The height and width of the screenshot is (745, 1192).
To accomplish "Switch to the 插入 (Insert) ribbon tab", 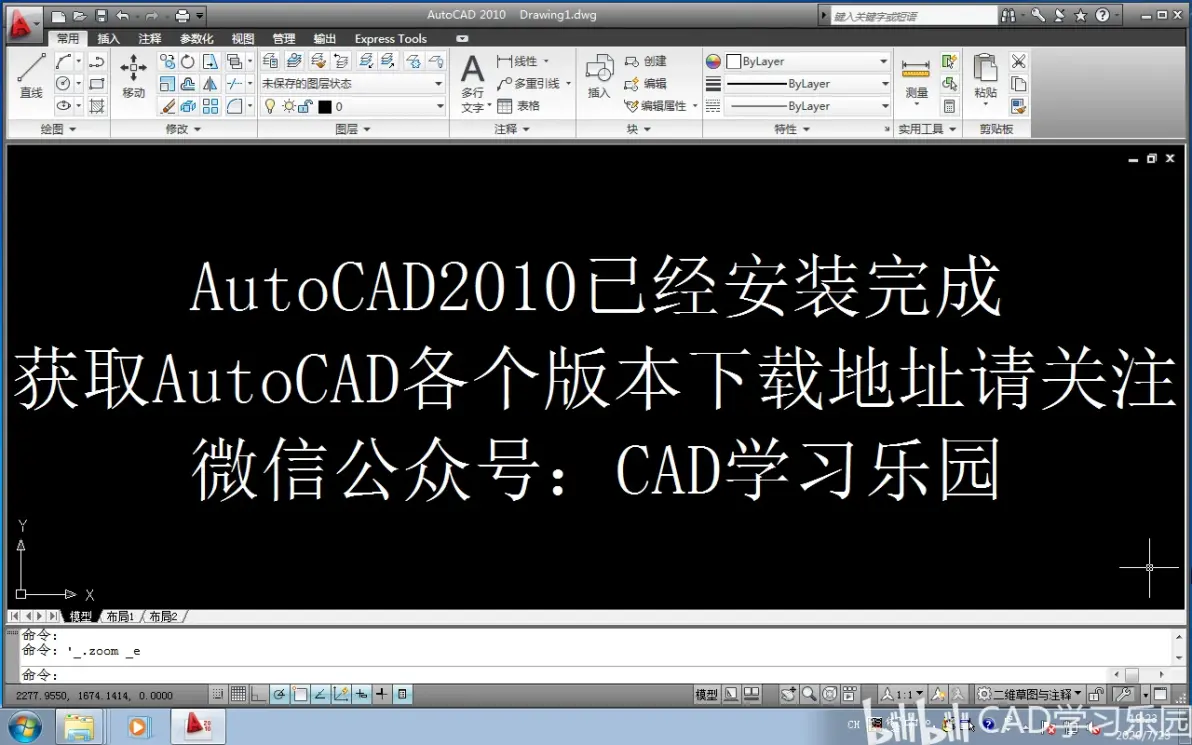I will [109, 39].
